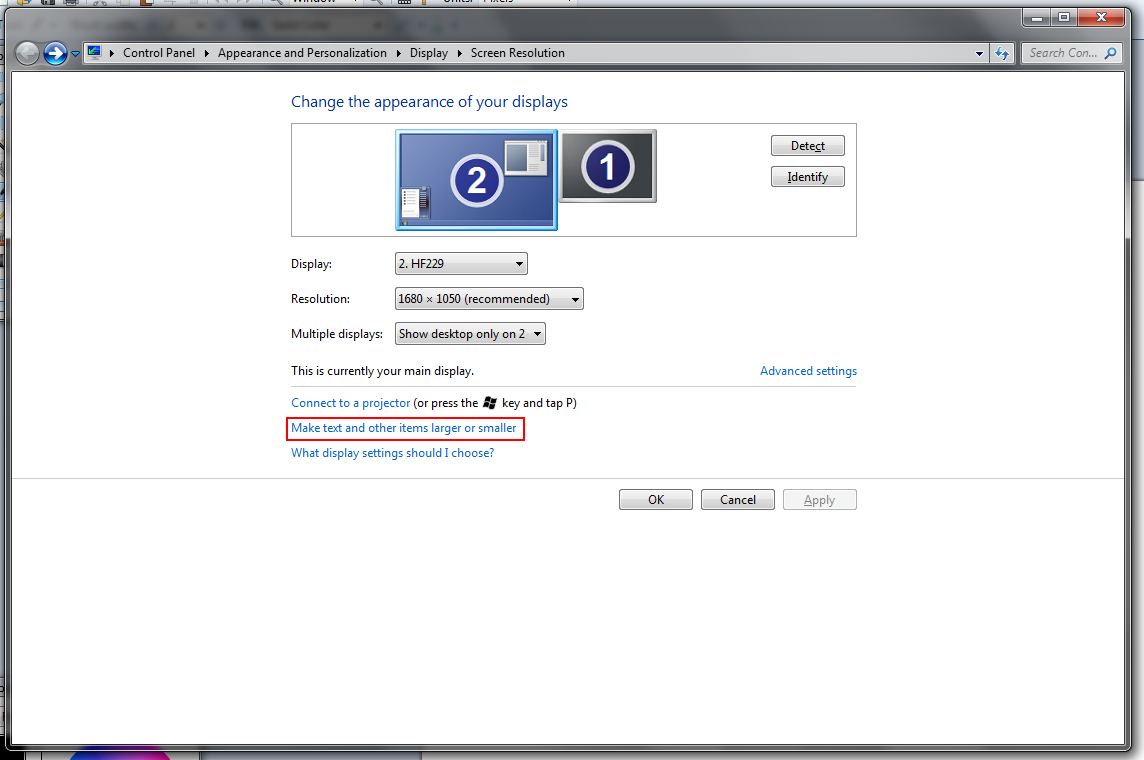The width and height of the screenshot is (1144, 760).
Task: Click the Back navigation arrow
Action: pos(27,53)
